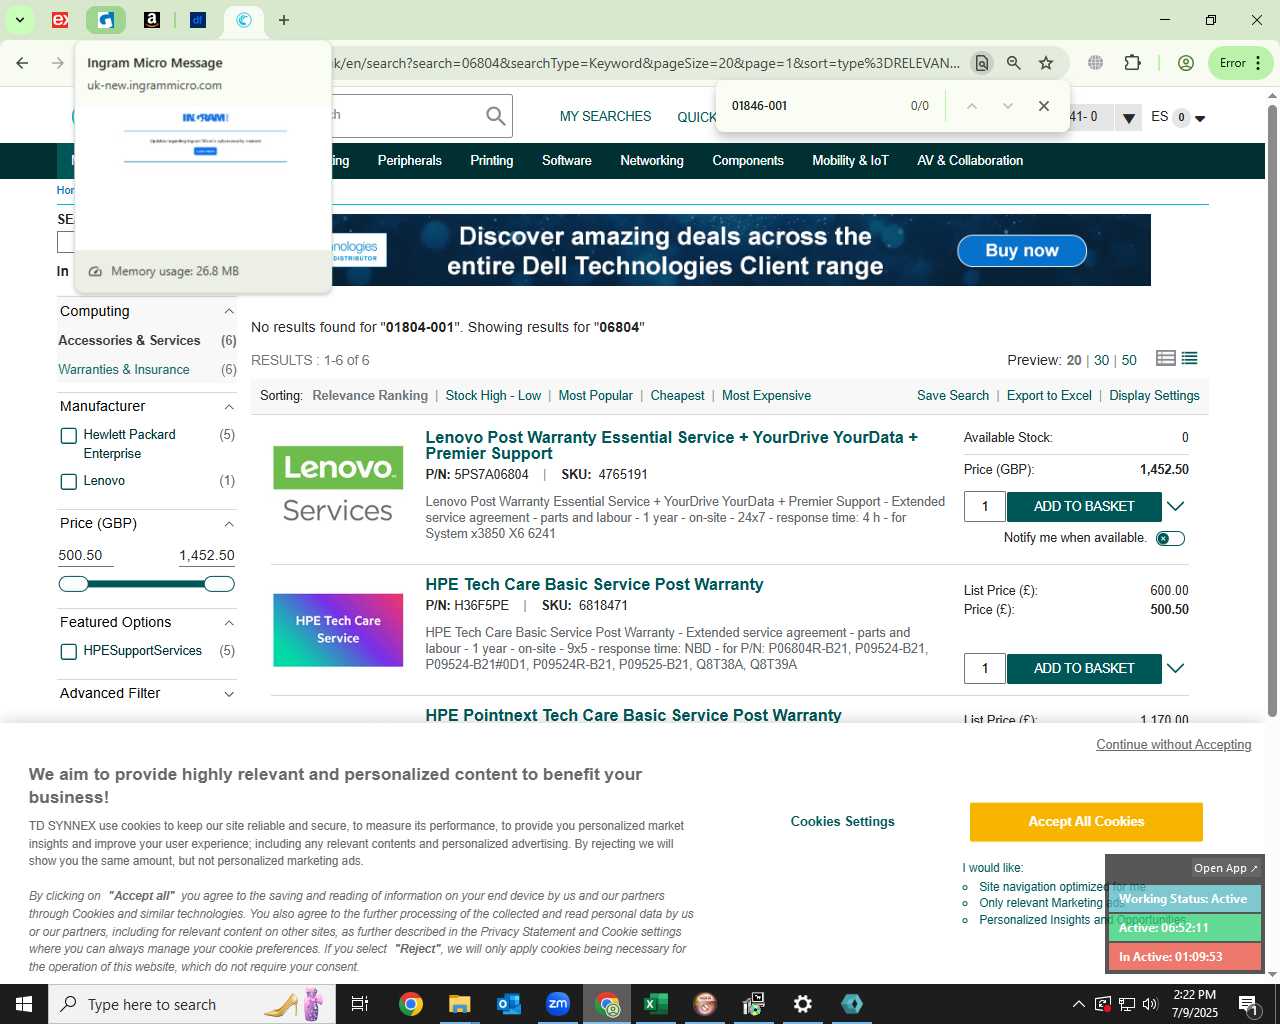Click the minimum price slider handle

[x=74, y=584]
